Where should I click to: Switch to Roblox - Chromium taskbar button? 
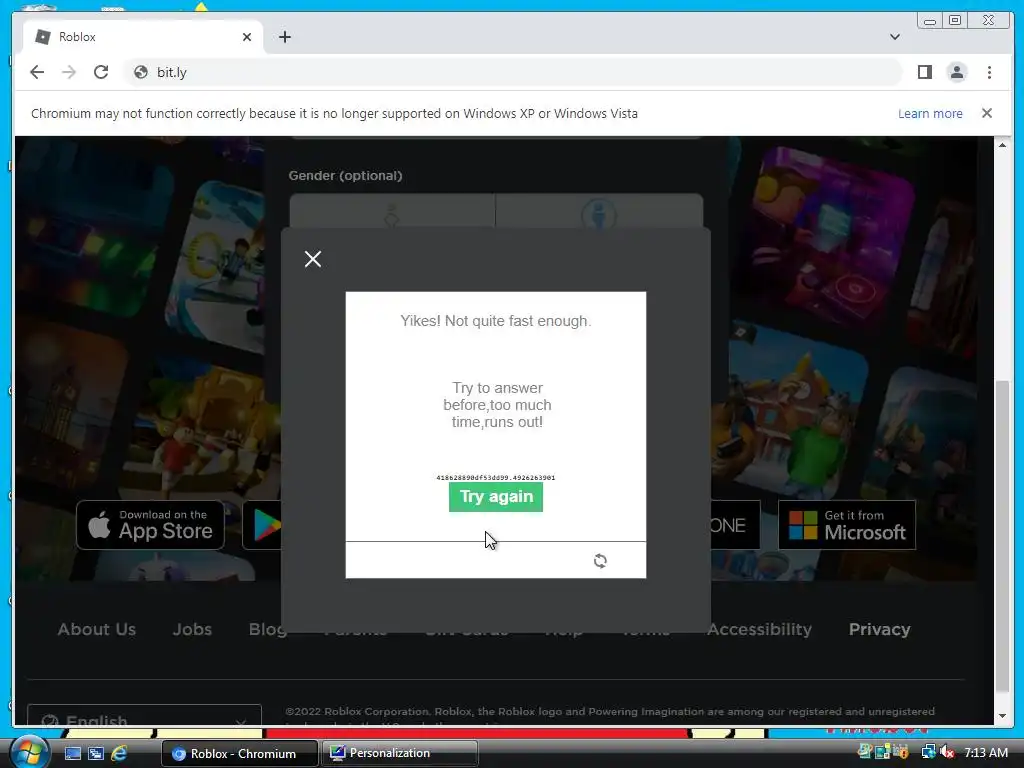[239, 754]
